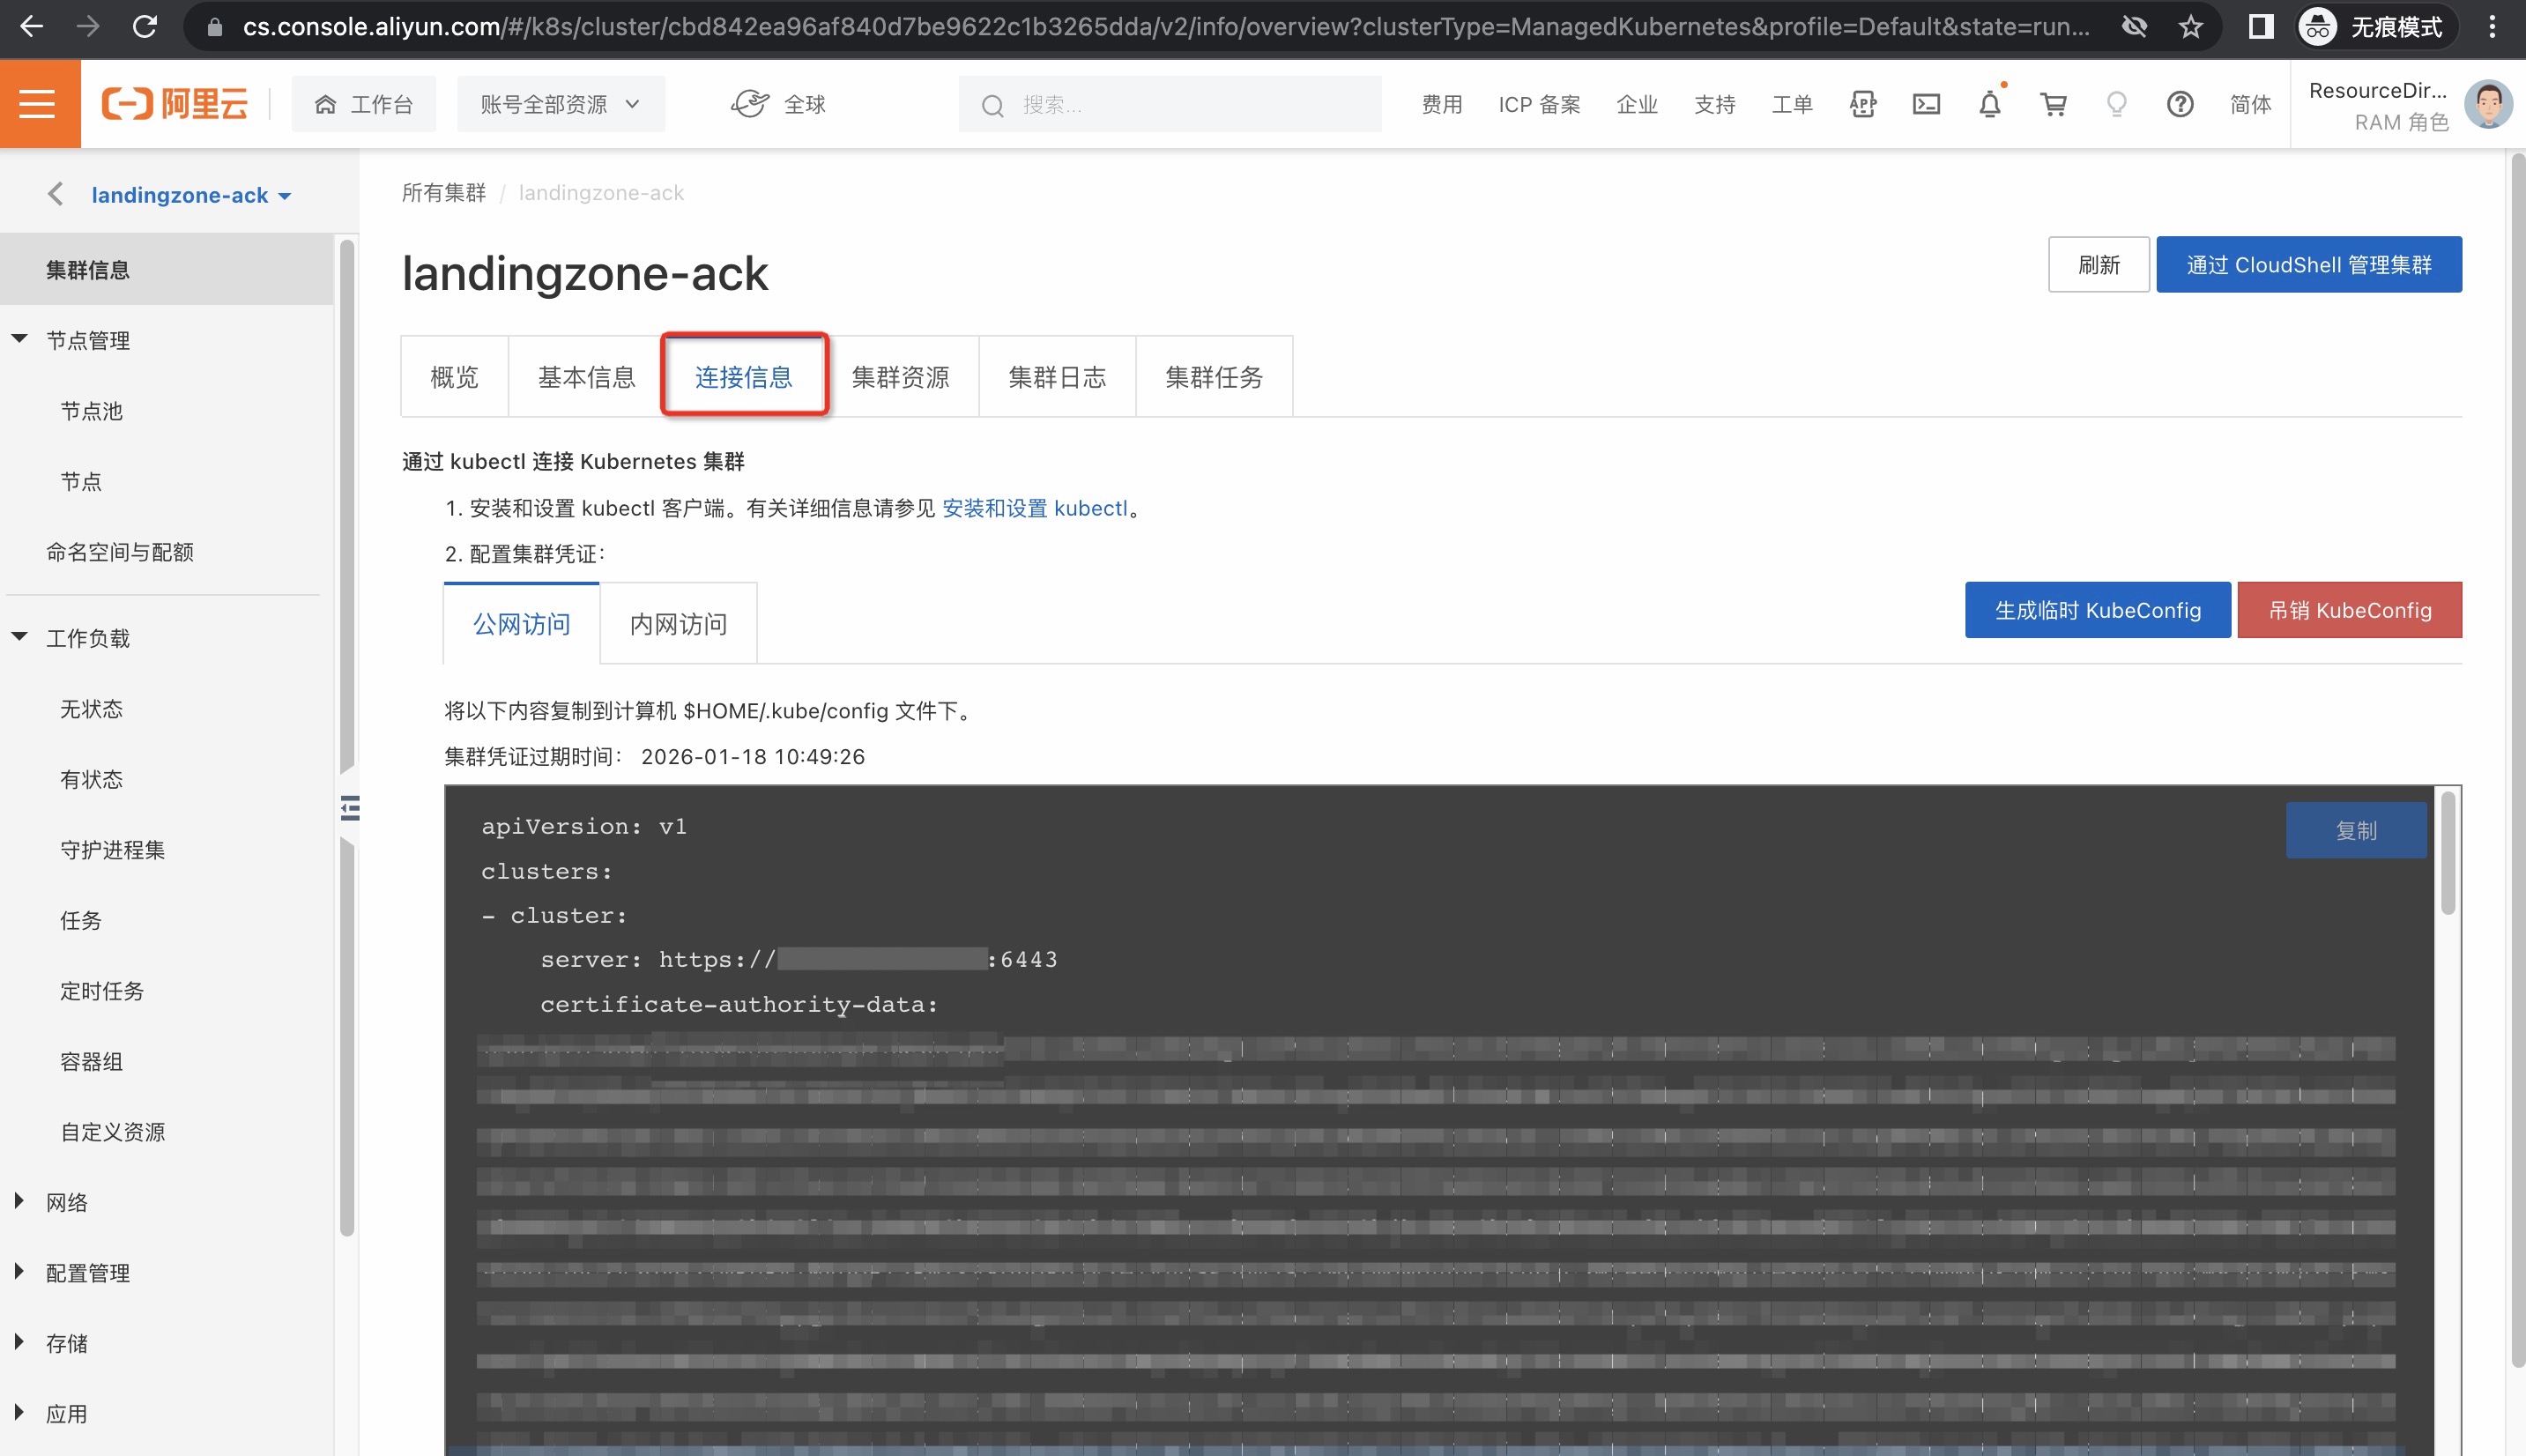2526x1456 pixels.
Task: Collapse the 节点管理 section
Action: pos(19,339)
